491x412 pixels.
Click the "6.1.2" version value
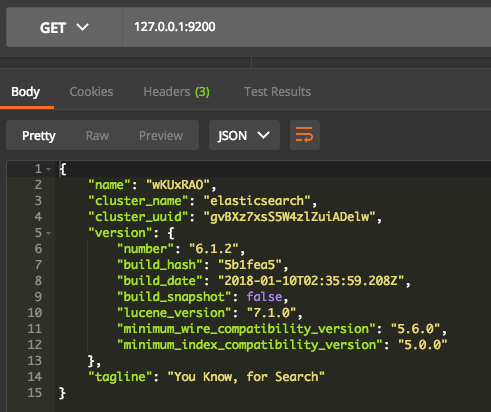pos(214,249)
